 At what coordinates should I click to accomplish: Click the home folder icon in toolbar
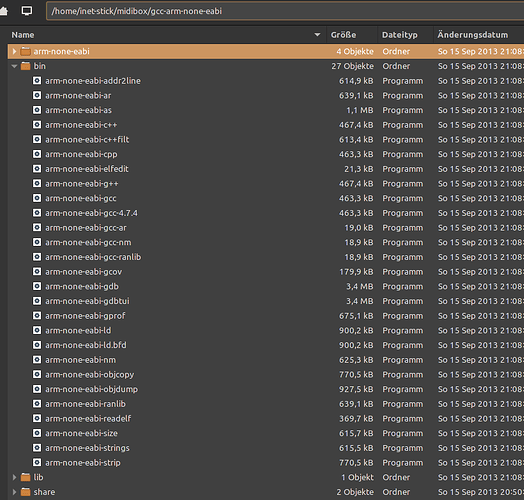point(3,11)
